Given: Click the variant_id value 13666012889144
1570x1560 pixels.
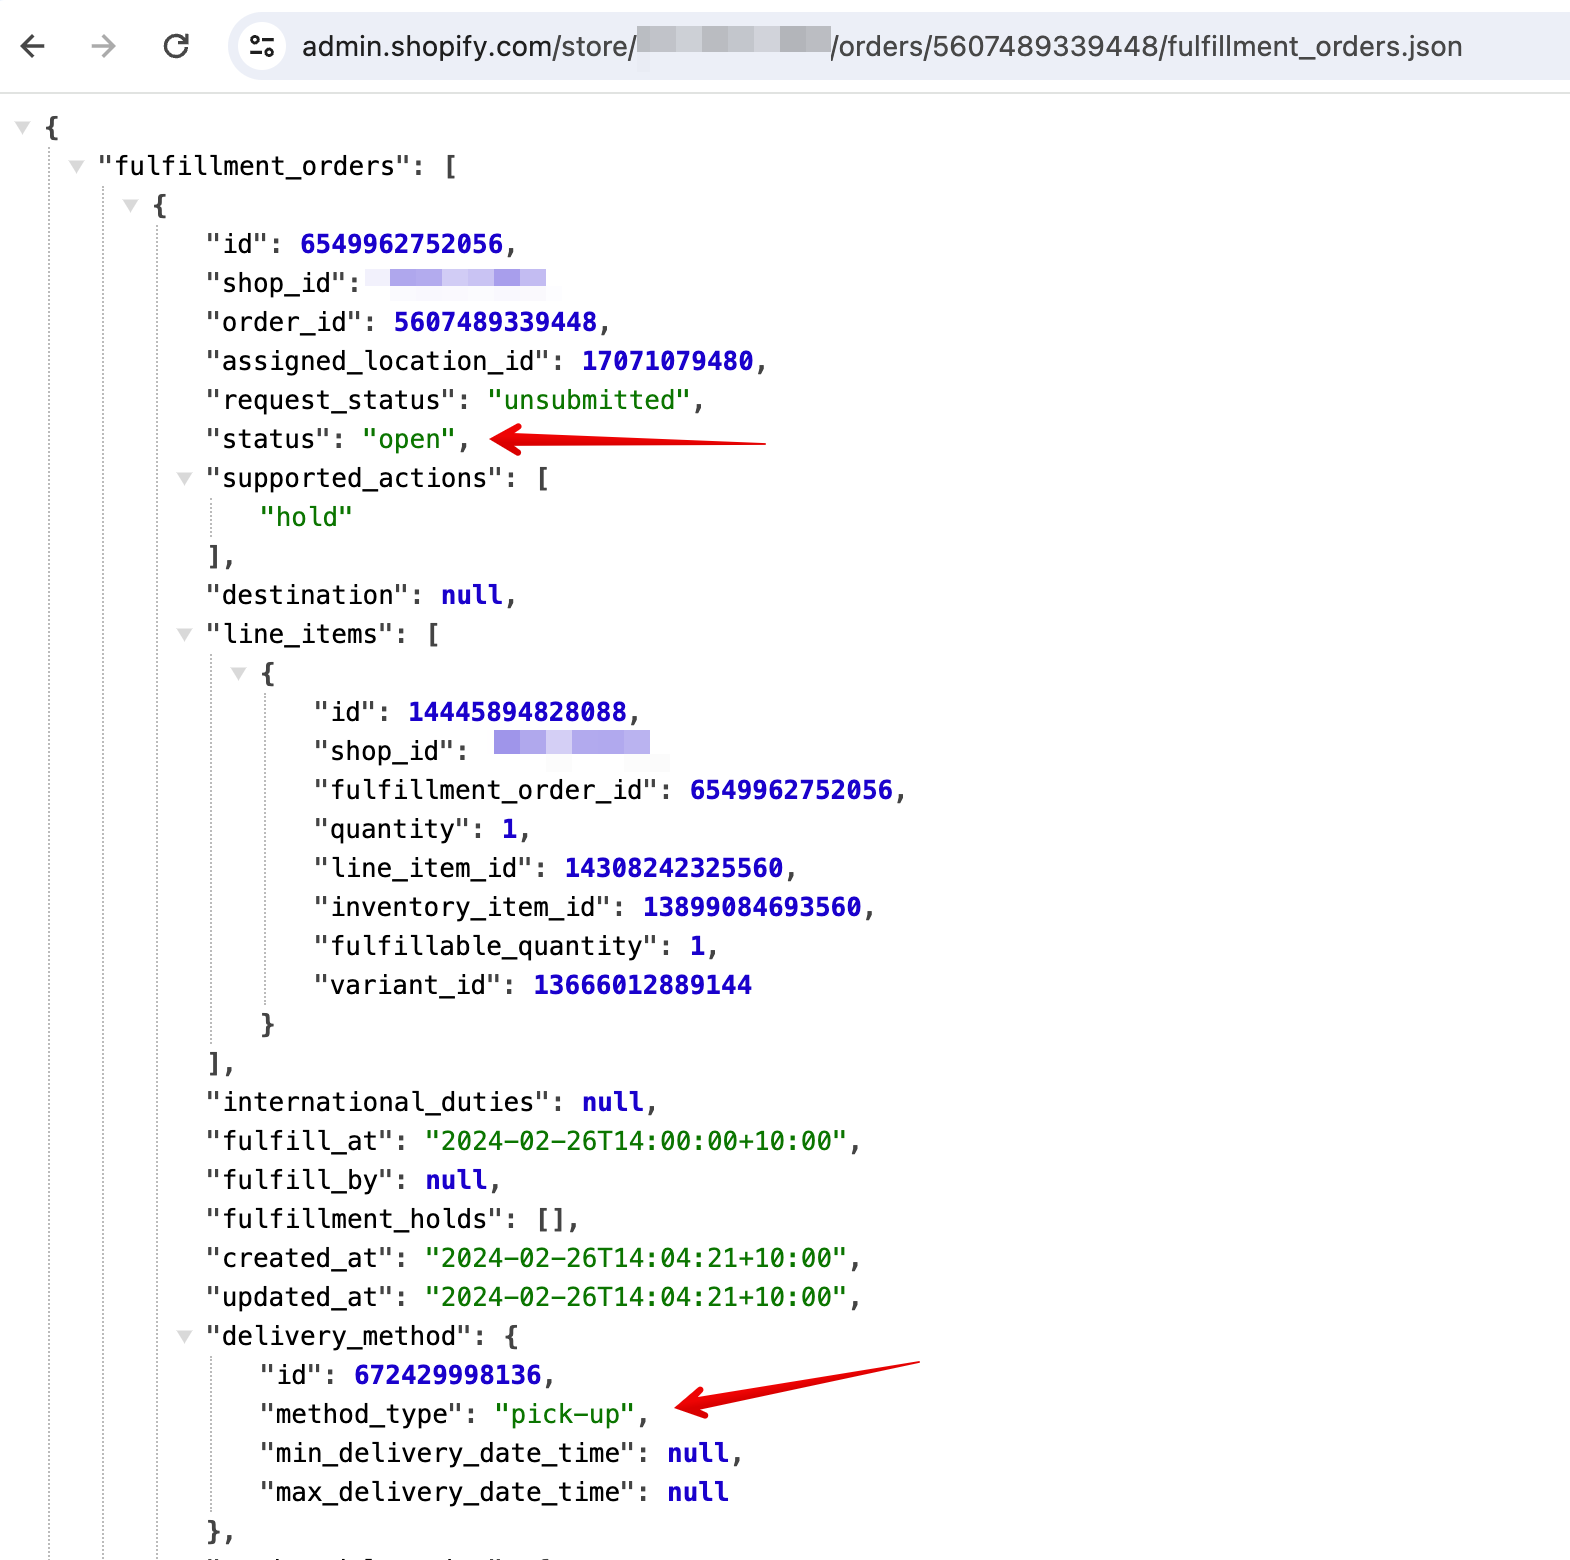Looking at the screenshot, I should [642, 985].
